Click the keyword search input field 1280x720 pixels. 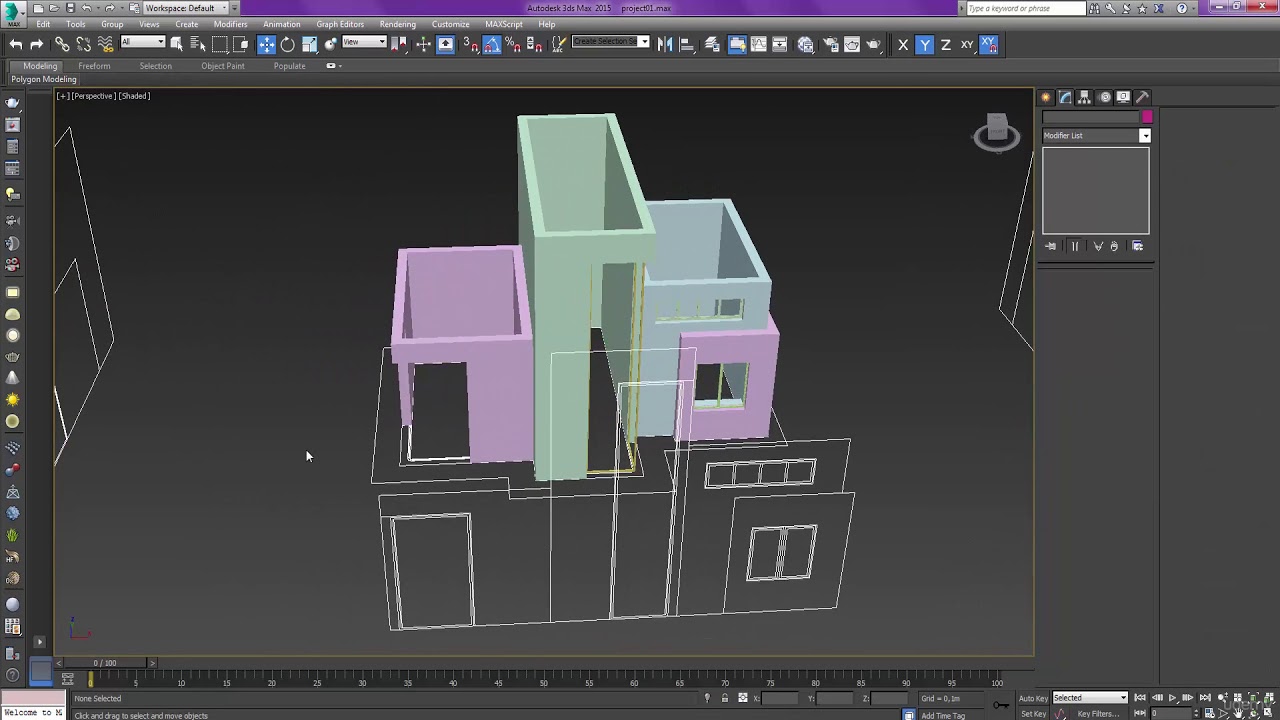pyautogui.click(x=1025, y=8)
